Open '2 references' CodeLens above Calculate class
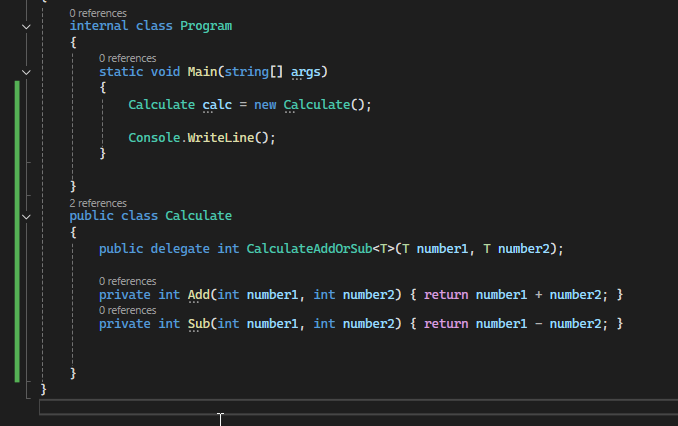 [98, 203]
